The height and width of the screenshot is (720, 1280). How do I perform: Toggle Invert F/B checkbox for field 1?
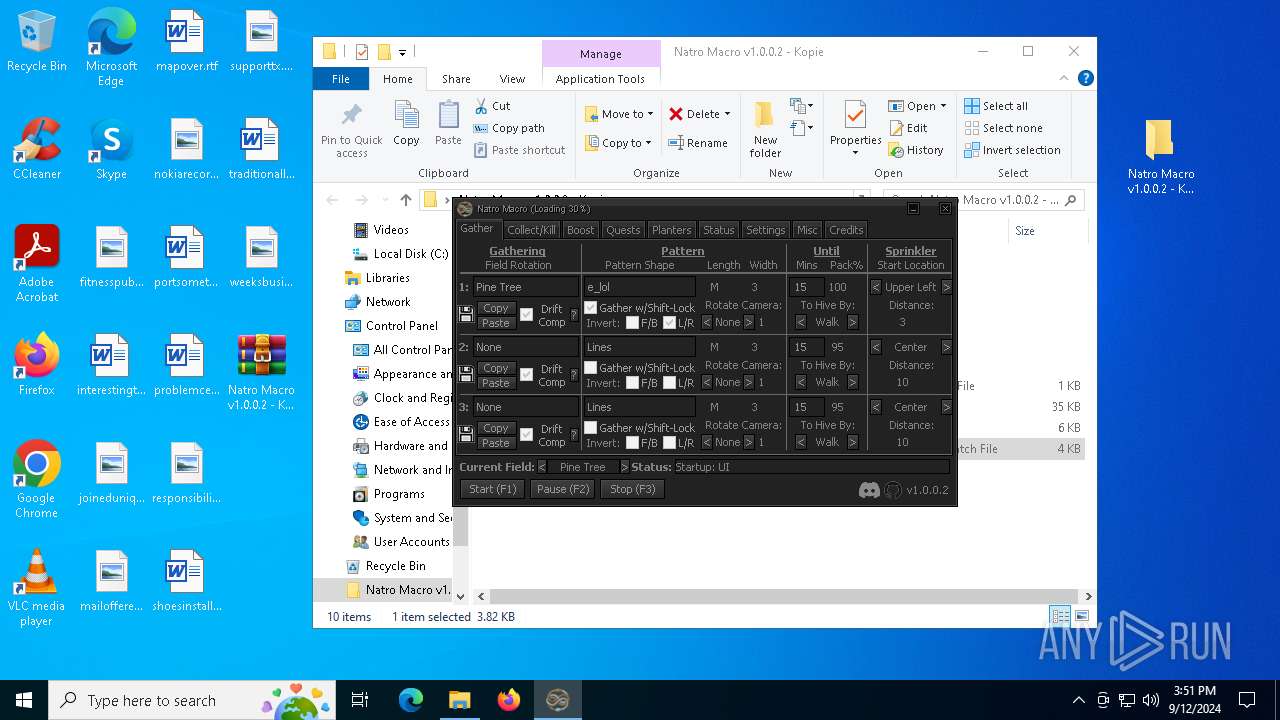[632, 323]
